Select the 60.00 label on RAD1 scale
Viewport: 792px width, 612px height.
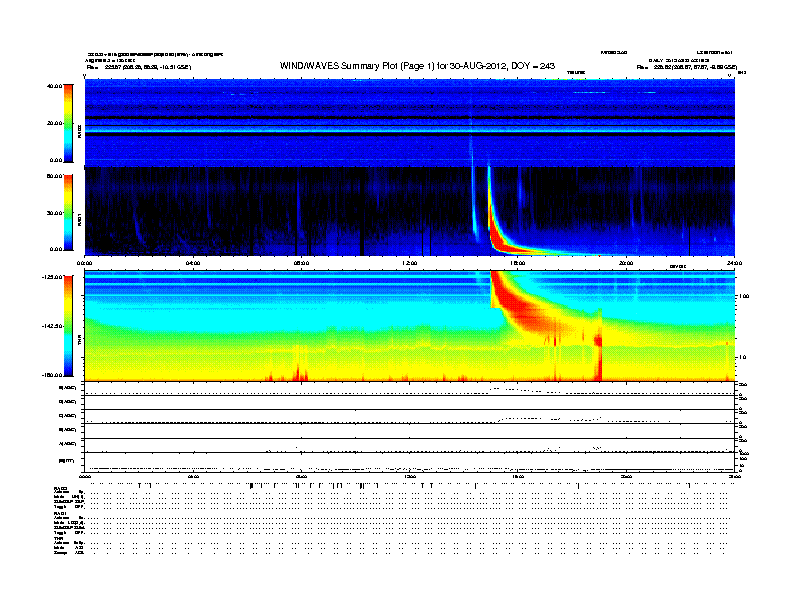click(x=55, y=176)
